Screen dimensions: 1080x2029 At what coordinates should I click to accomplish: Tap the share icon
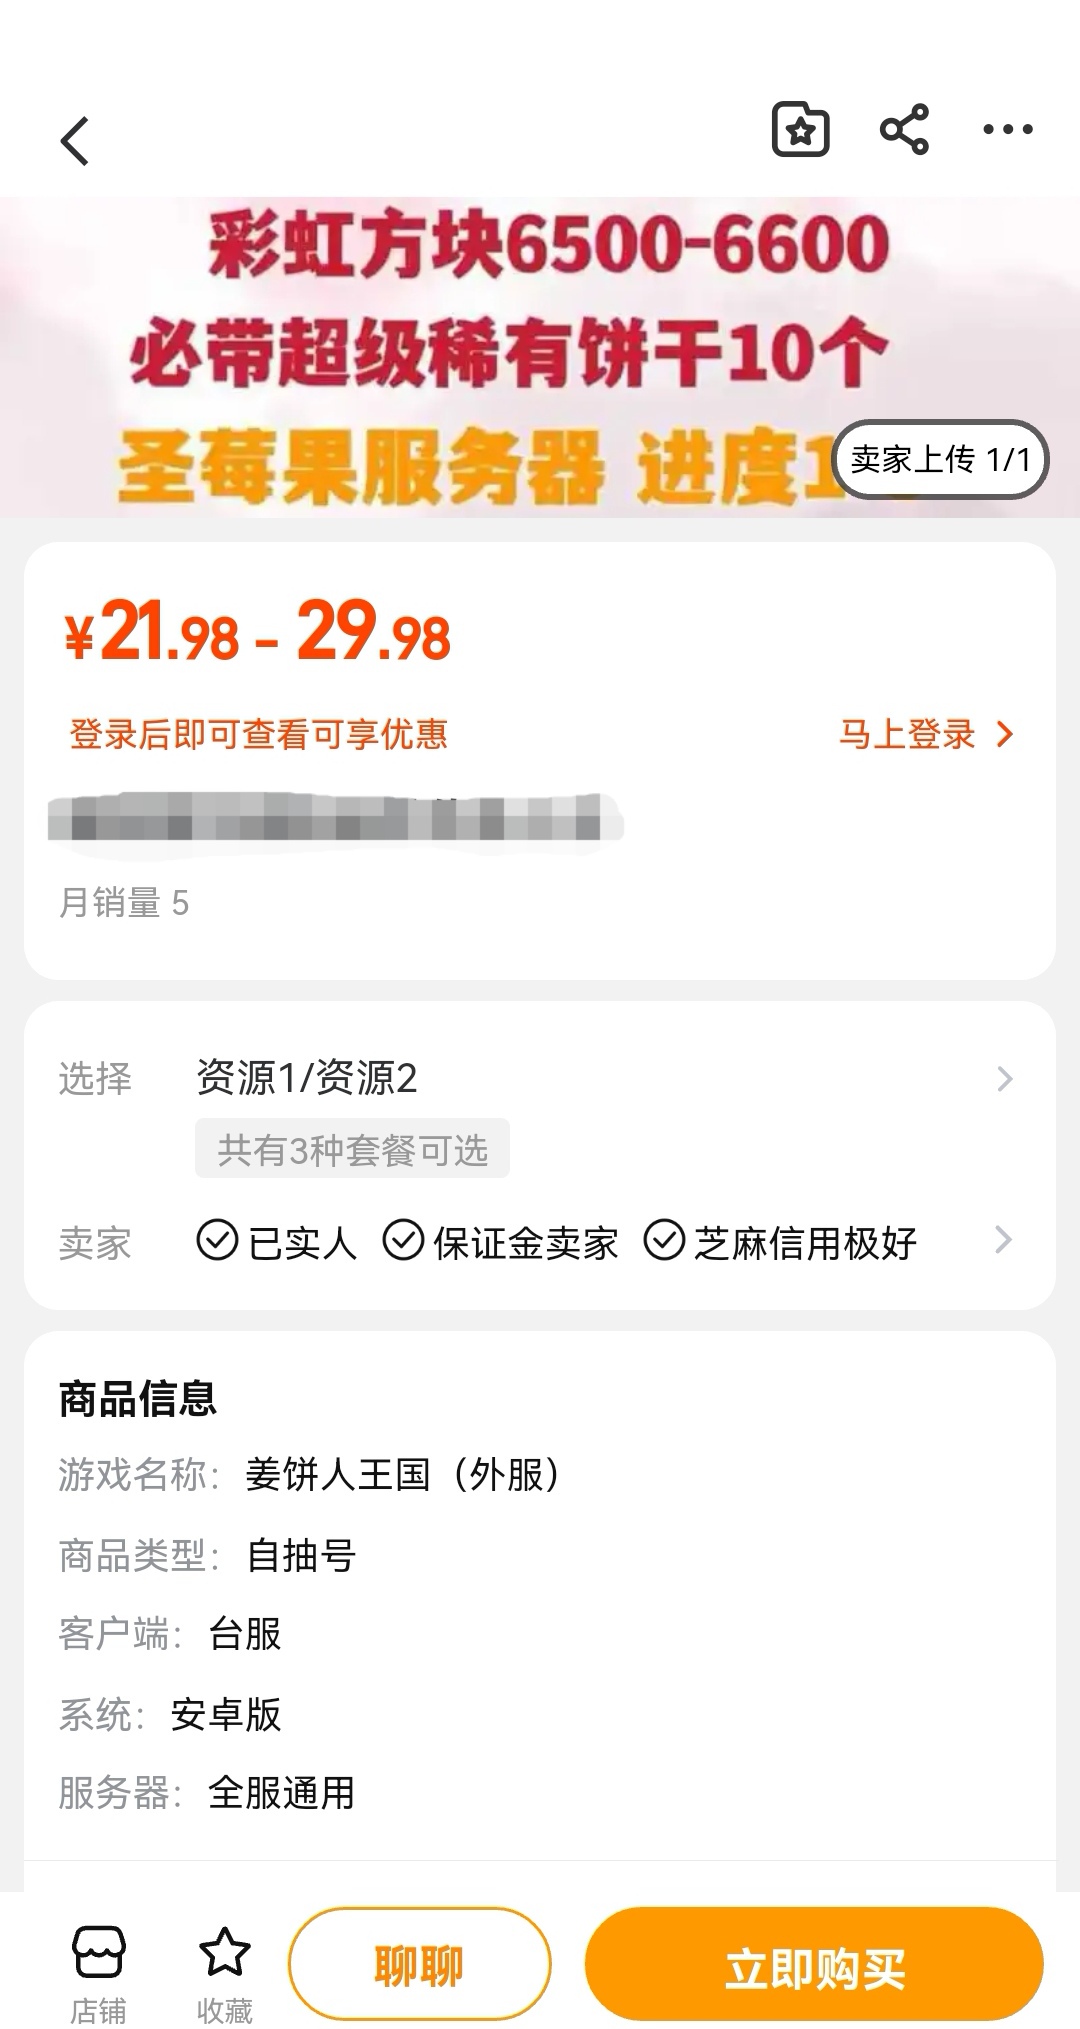(x=904, y=130)
